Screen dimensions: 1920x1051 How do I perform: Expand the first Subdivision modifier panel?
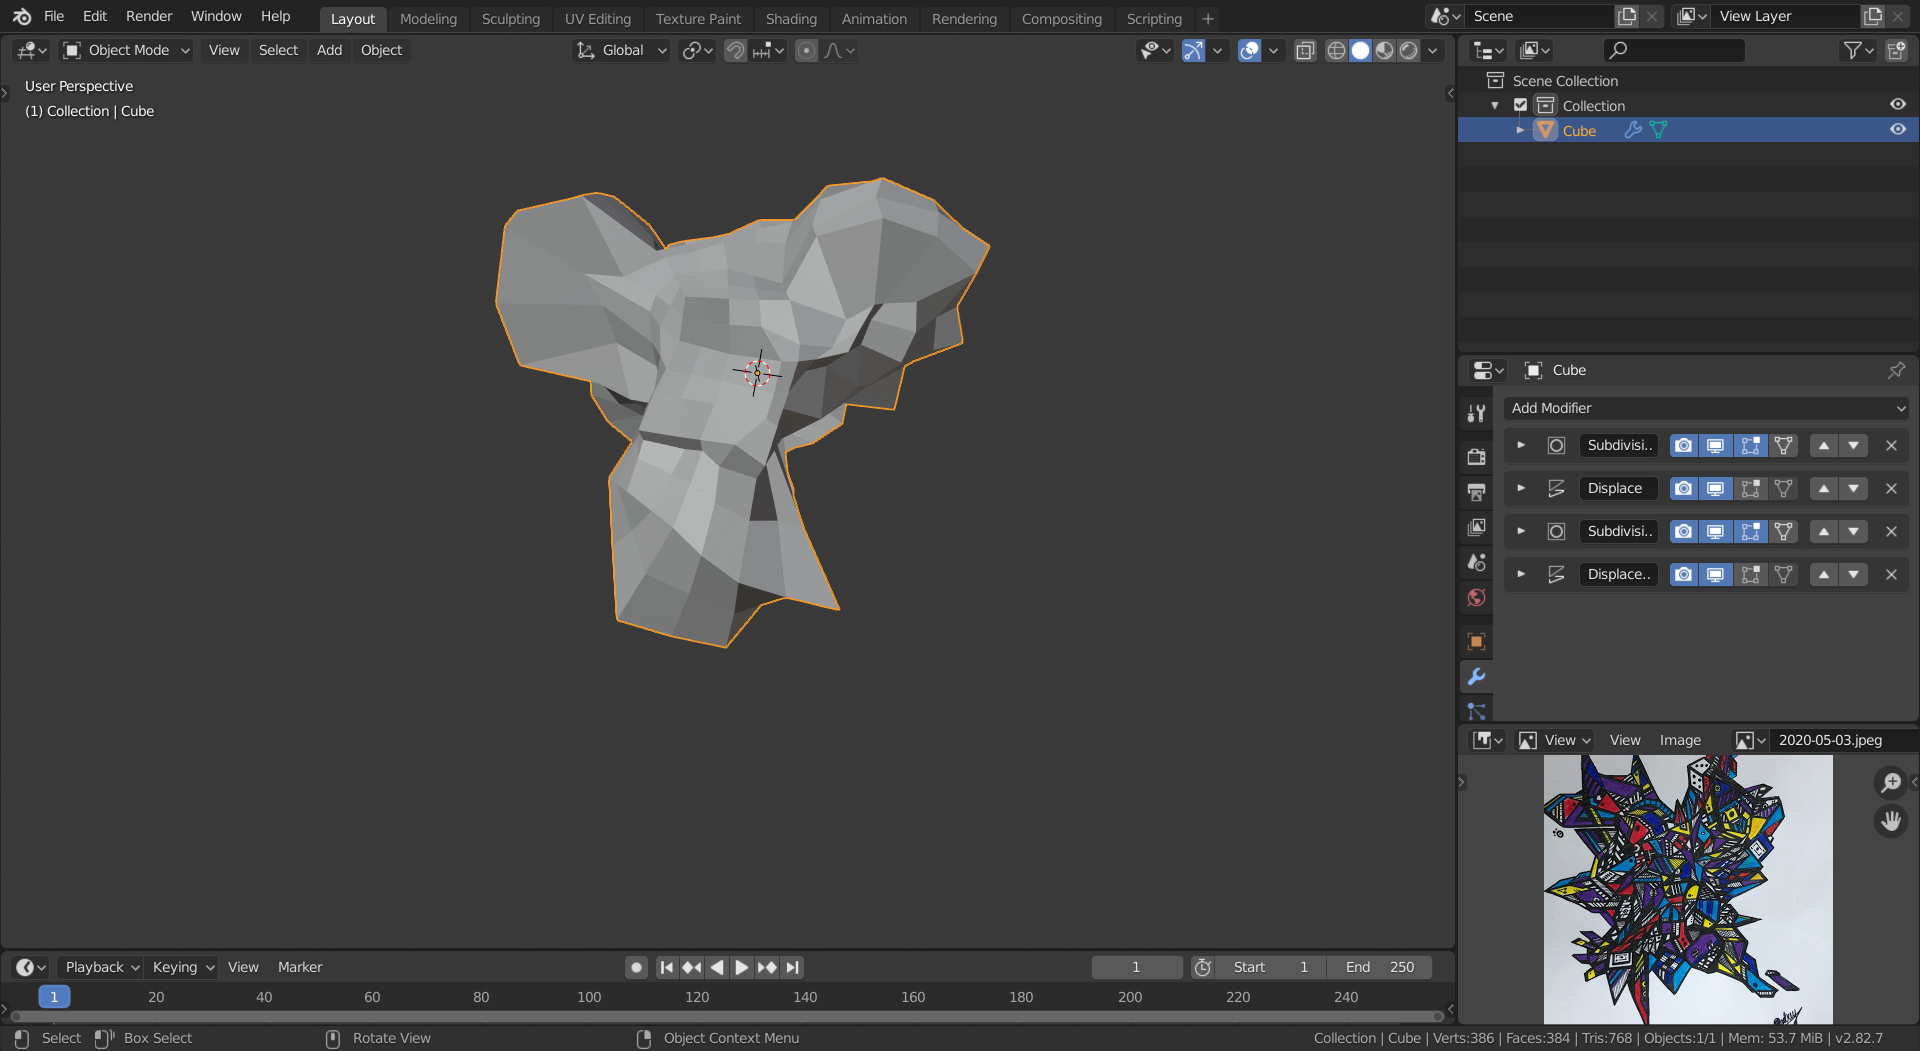tap(1520, 446)
